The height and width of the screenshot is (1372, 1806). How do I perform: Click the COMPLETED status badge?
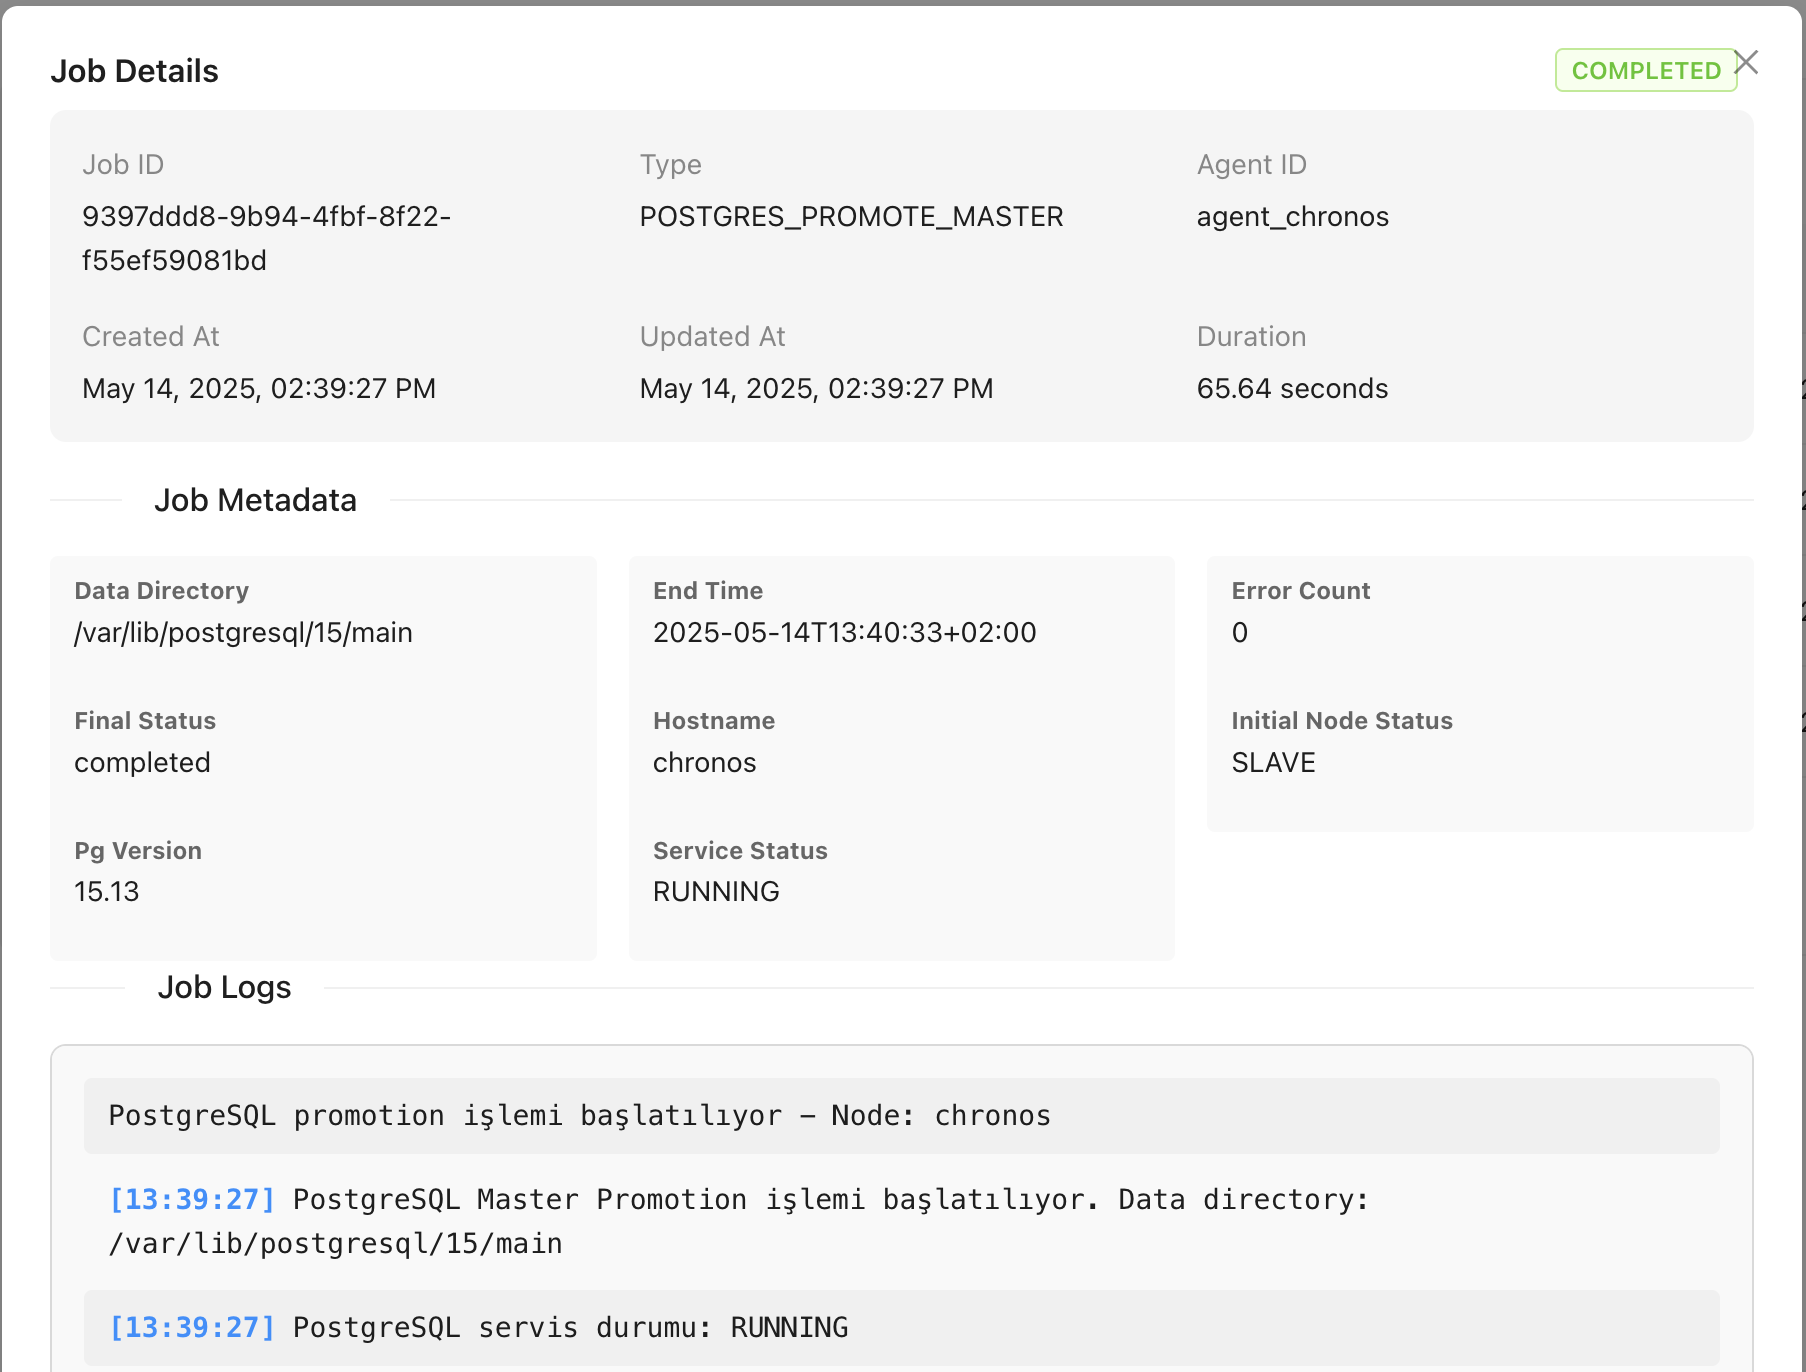(x=1646, y=70)
